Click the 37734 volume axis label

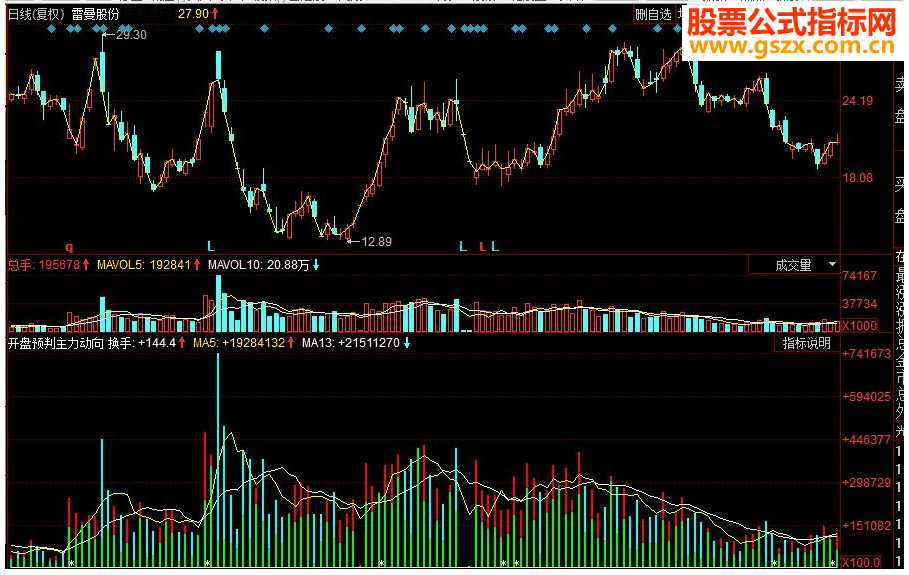coord(859,304)
